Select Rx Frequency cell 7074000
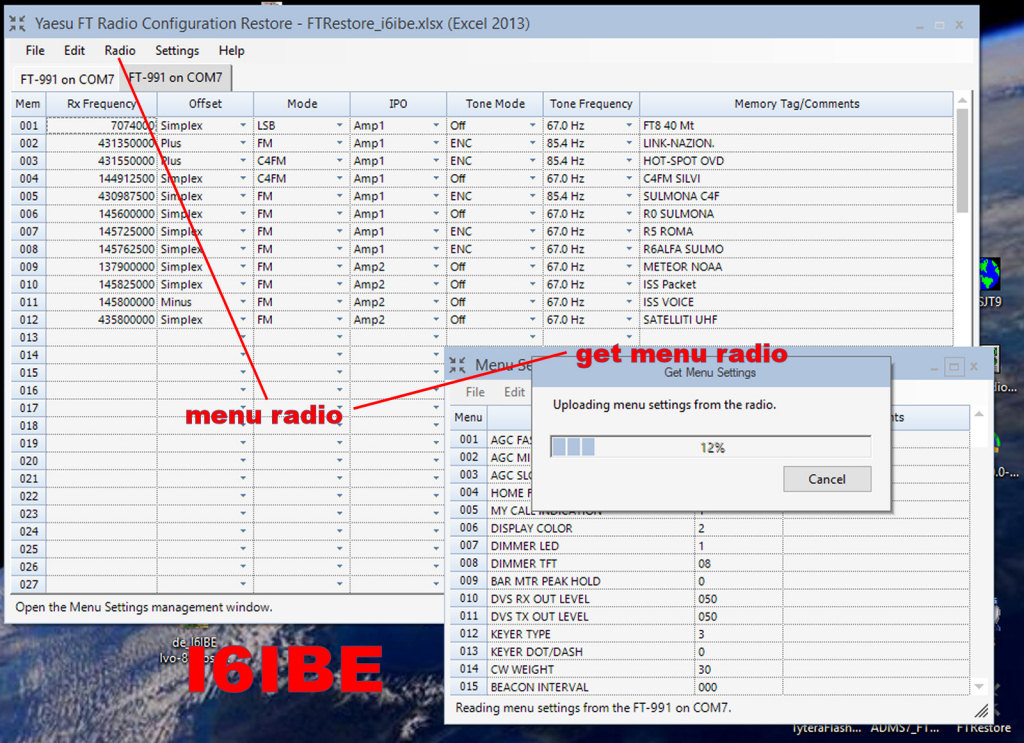This screenshot has height=743, width=1024. tap(101, 125)
